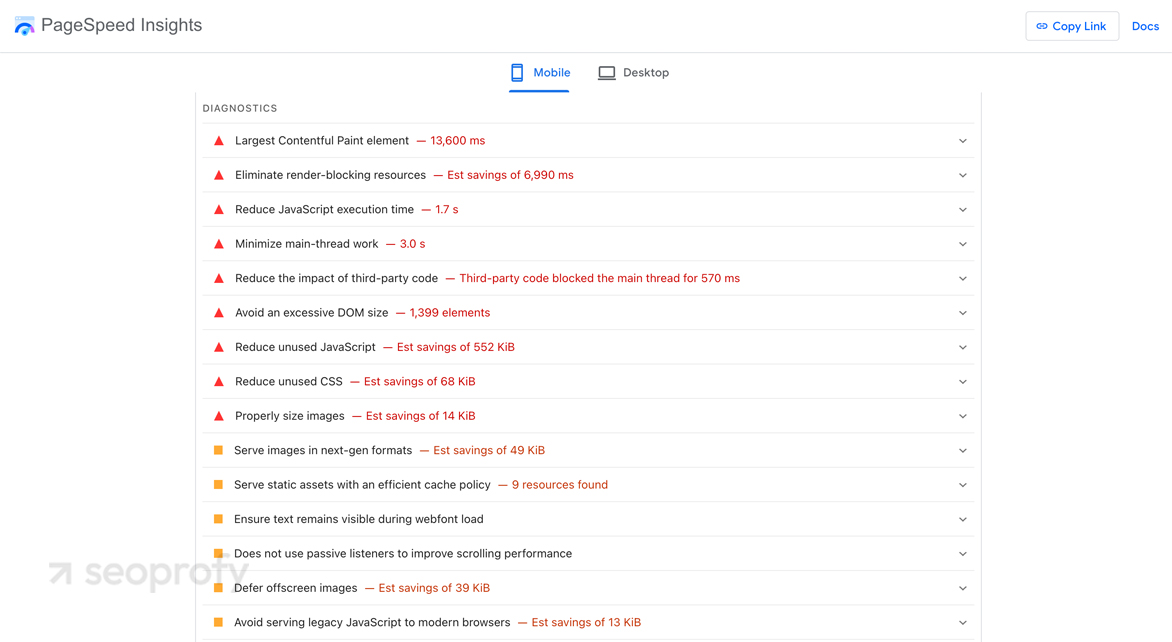This screenshot has height=642, width=1172.
Task: Expand the passive listeners audit chevron
Action: [963, 553]
